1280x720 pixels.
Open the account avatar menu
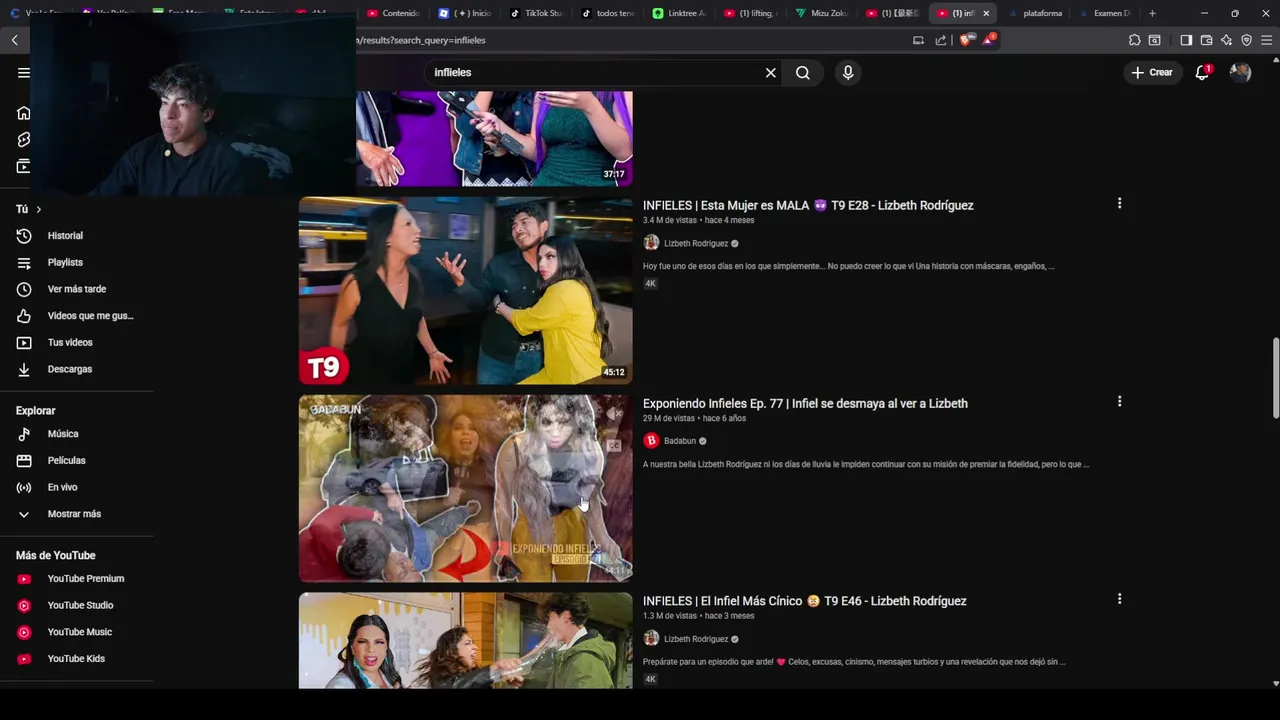1240,72
